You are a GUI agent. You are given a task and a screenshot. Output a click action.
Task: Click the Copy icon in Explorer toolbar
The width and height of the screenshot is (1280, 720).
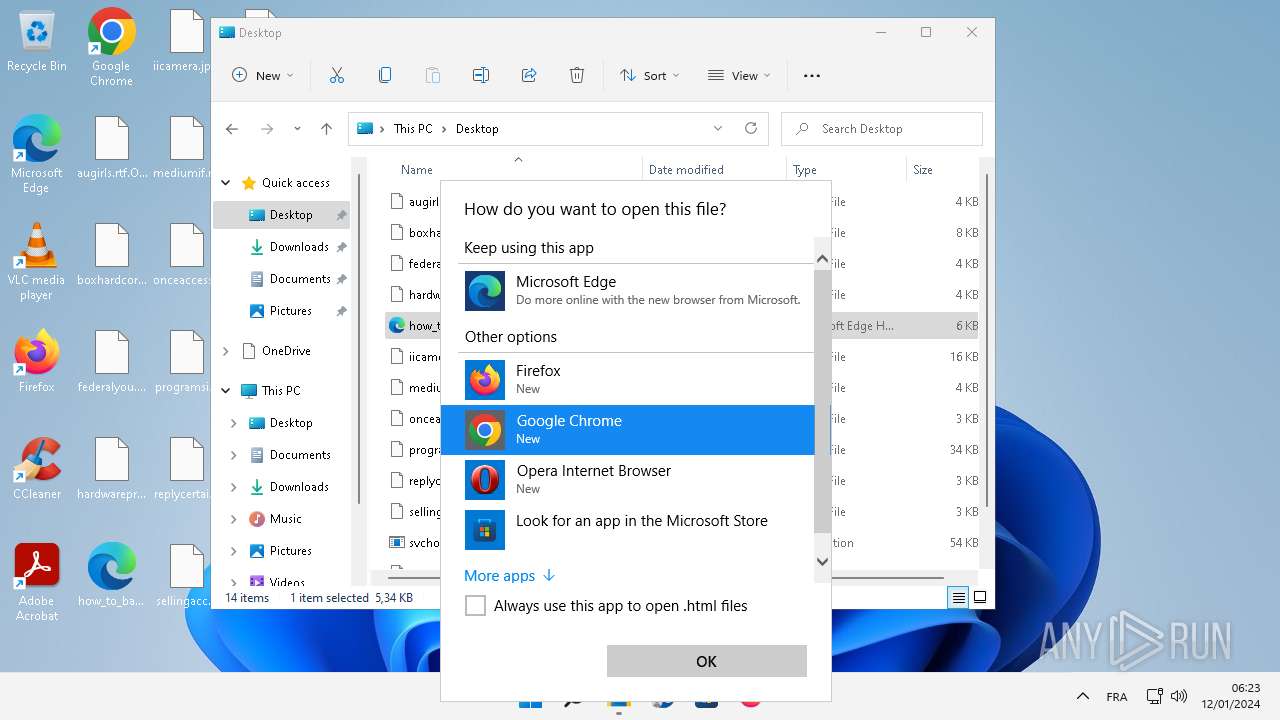tap(385, 75)
